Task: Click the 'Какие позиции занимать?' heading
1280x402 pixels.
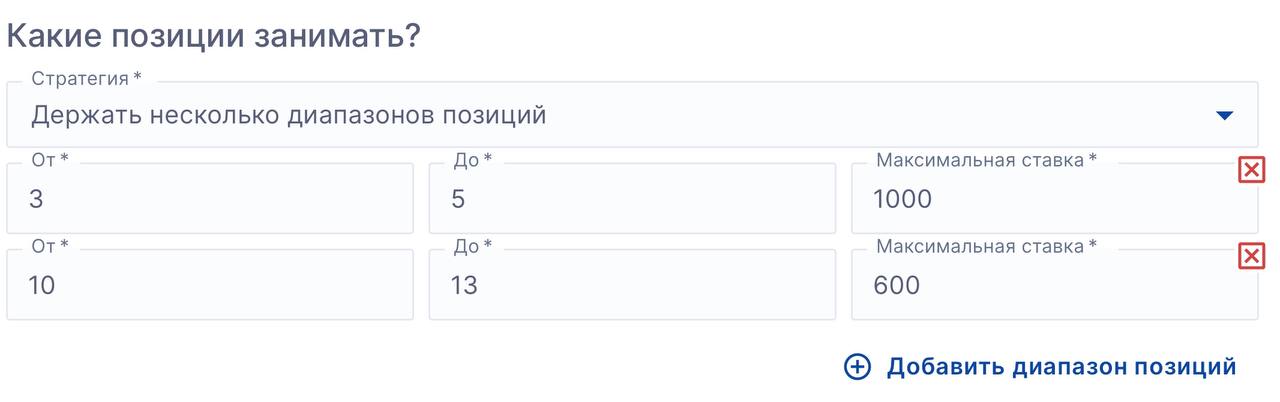Action: tap(213, 36)
